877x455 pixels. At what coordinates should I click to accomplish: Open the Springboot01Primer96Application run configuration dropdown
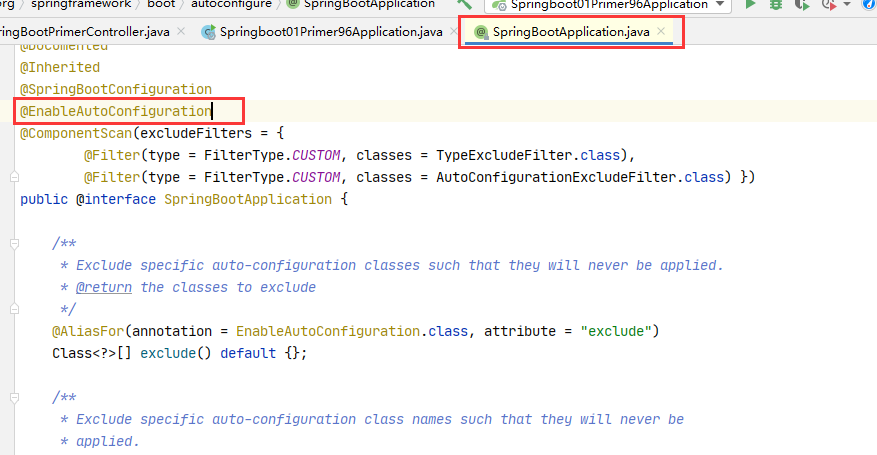click(x=607, y=5)
